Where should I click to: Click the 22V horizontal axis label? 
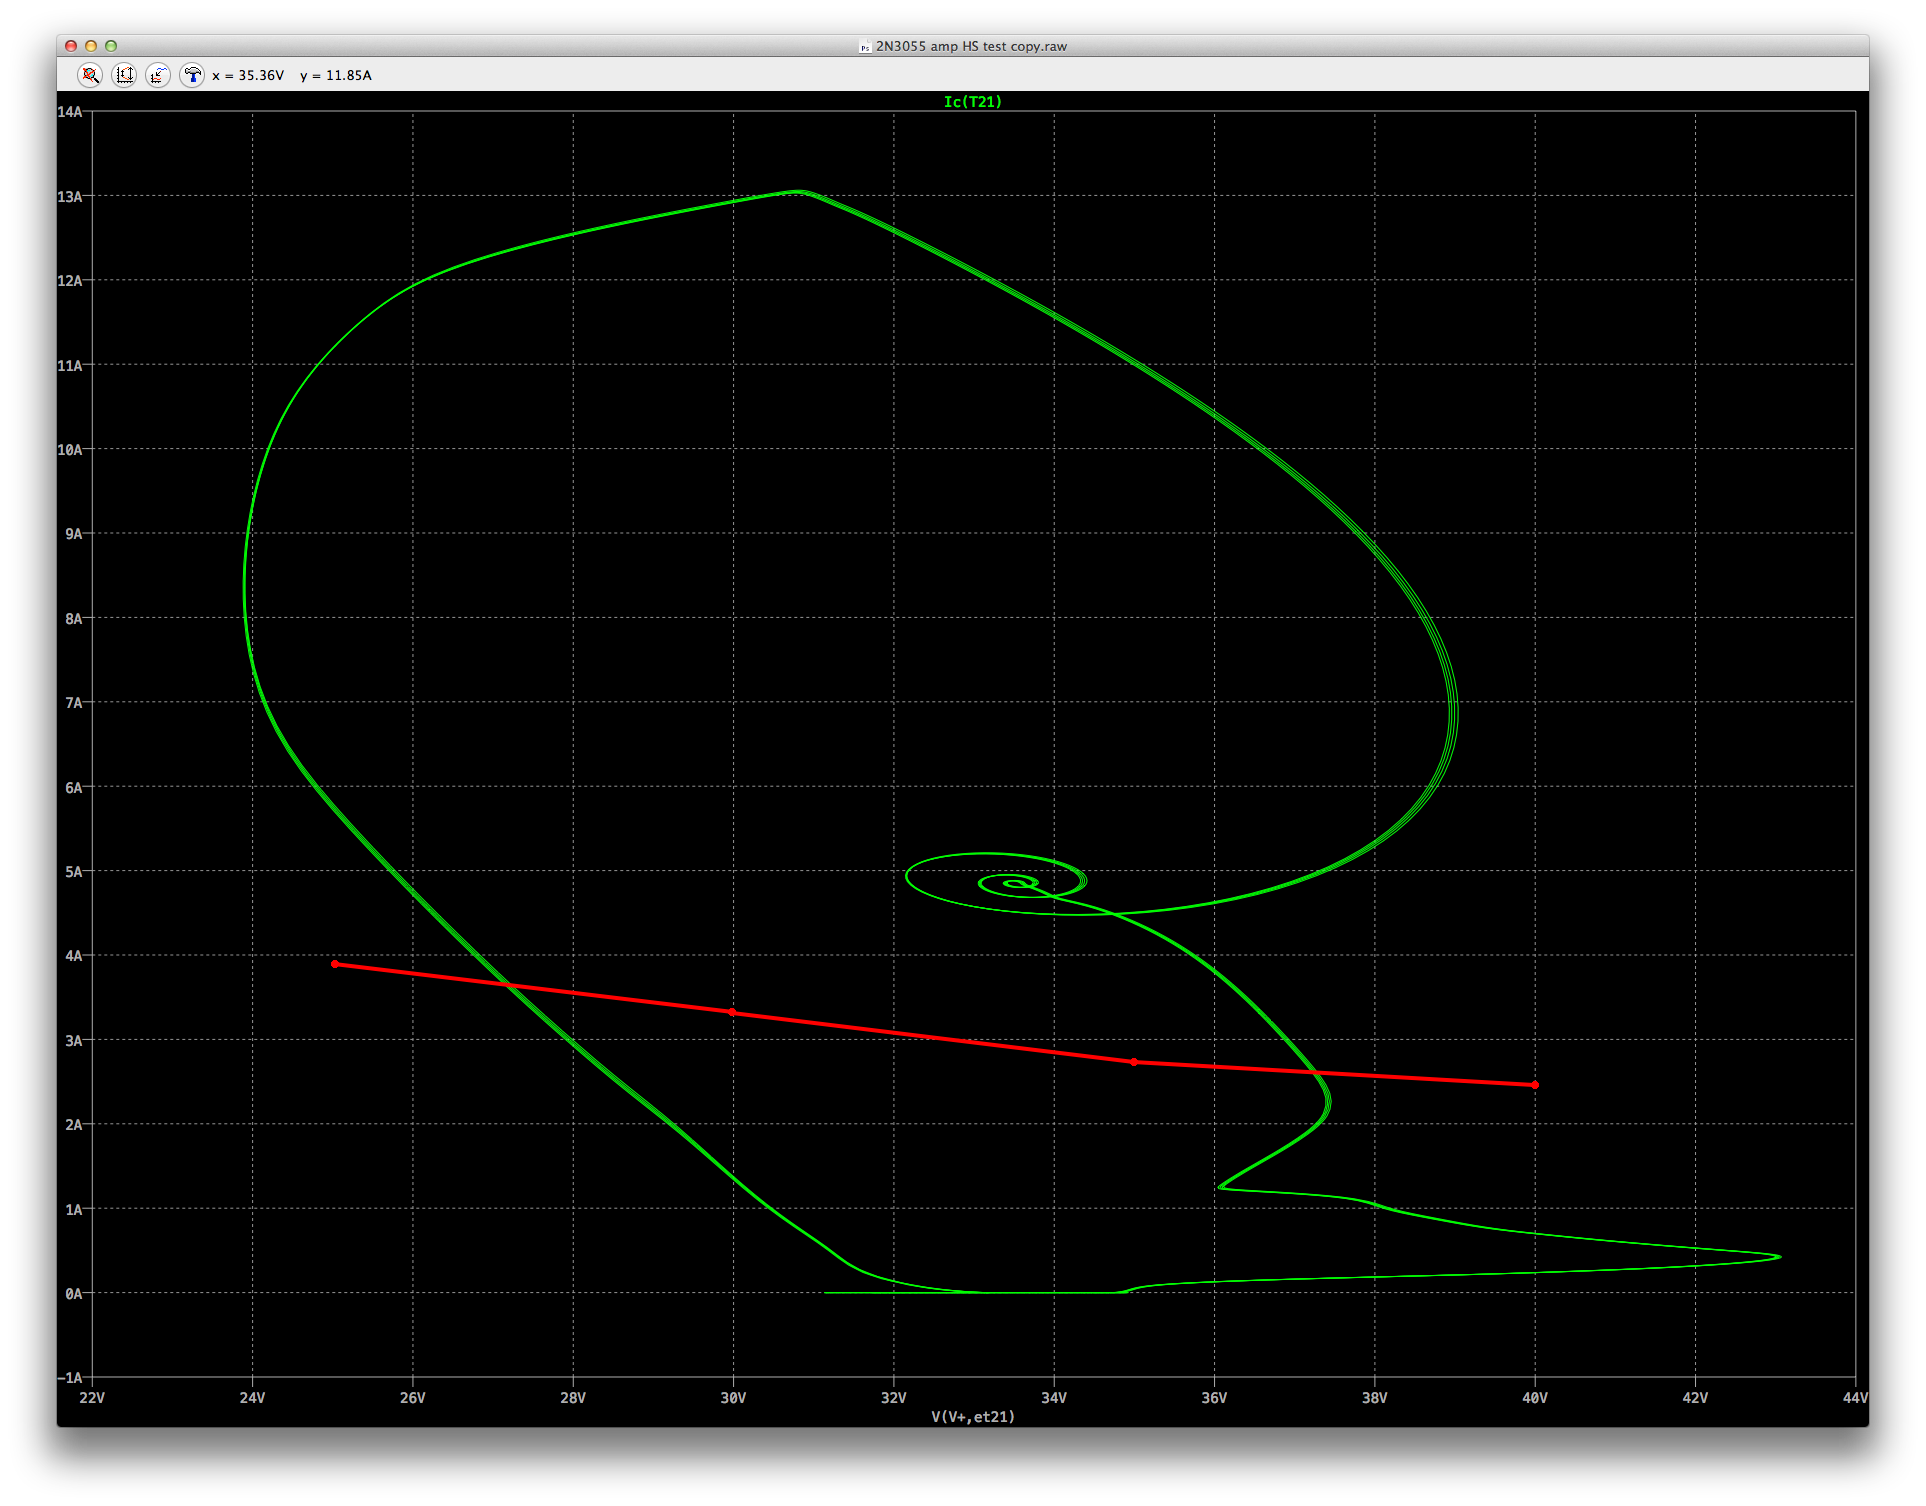[92, 1397]
